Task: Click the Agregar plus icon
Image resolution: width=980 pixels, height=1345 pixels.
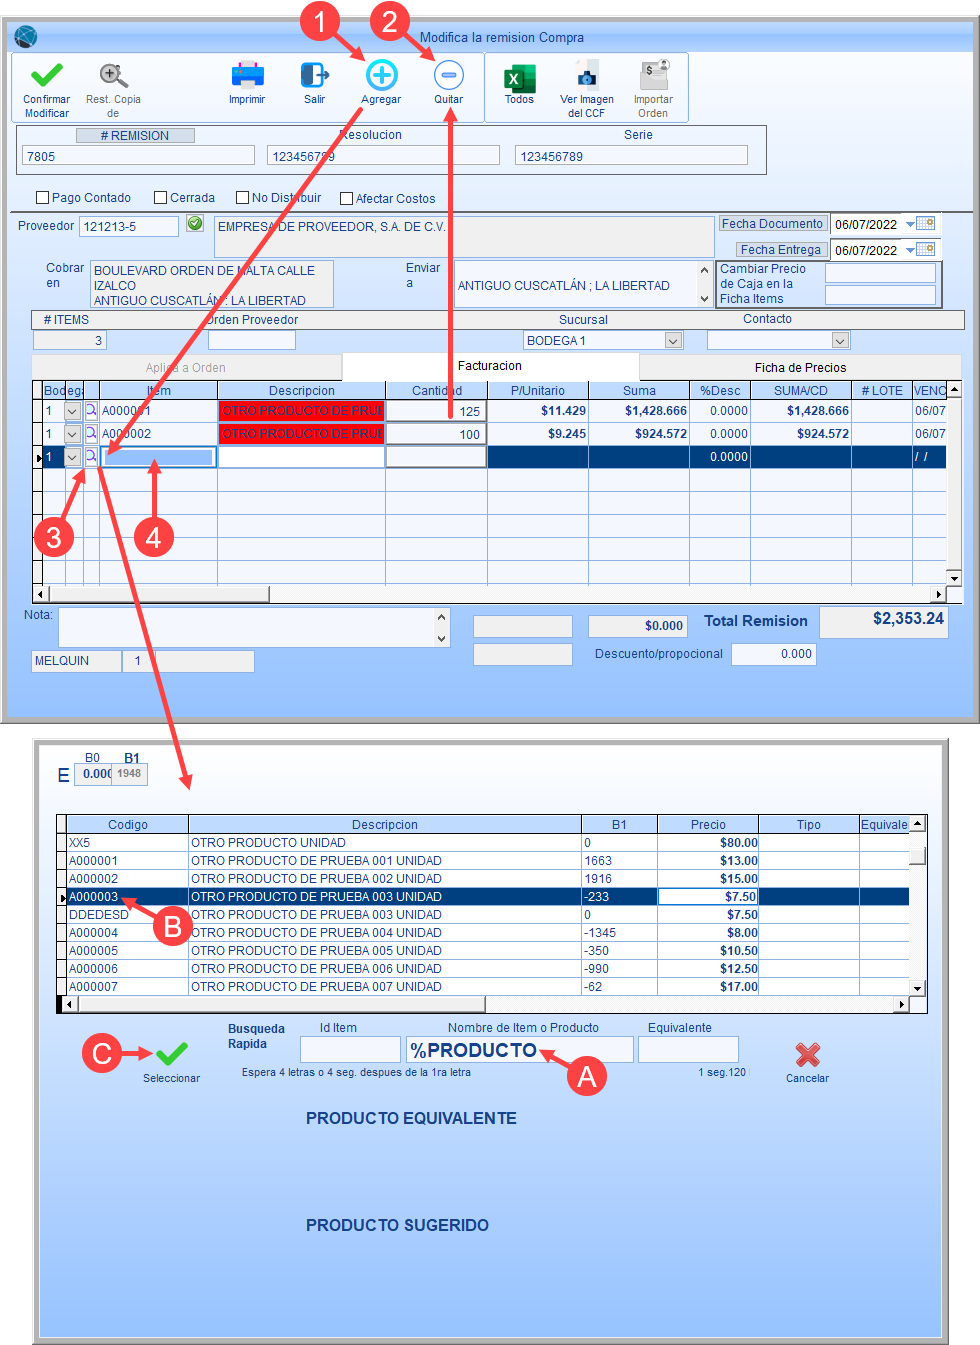Action: (x=381, y=75)
